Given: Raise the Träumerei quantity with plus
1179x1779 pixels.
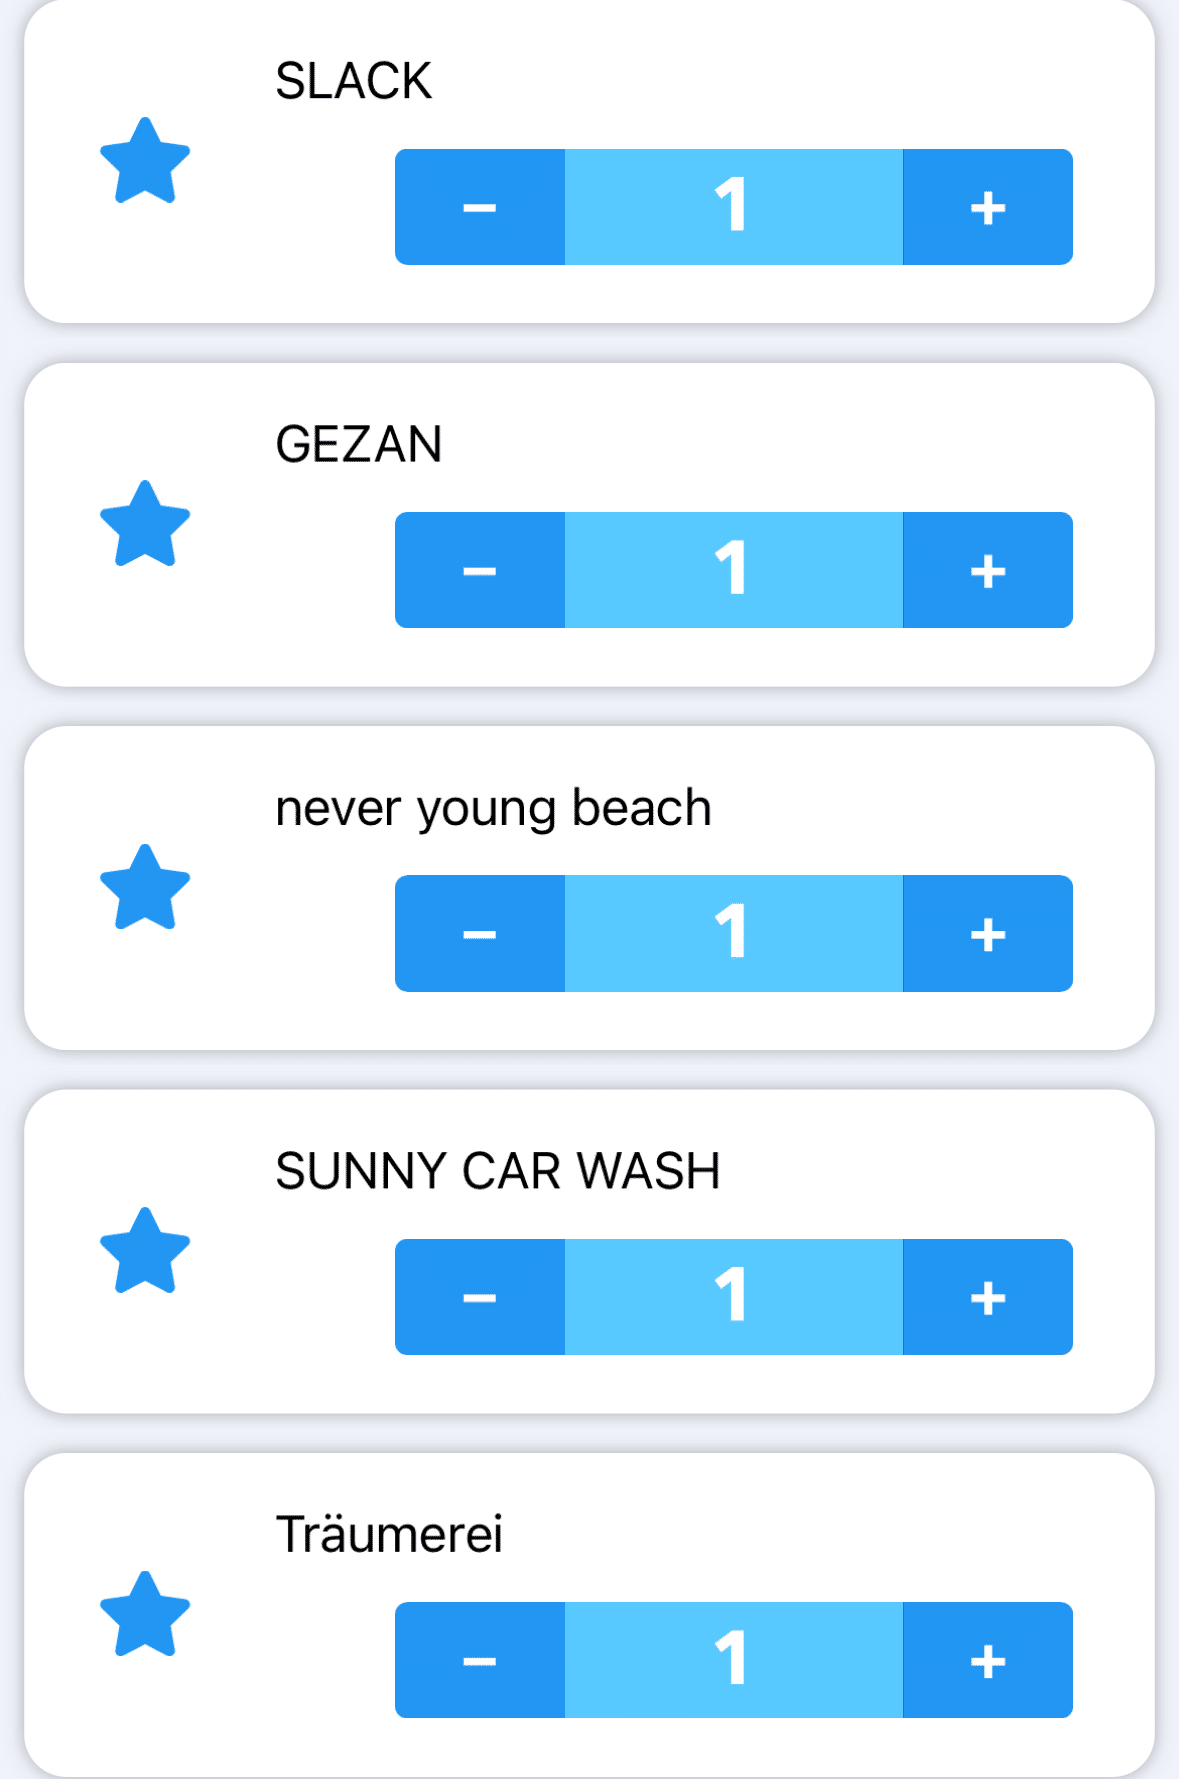Looking at the screenshot, I should [987, 1660].
